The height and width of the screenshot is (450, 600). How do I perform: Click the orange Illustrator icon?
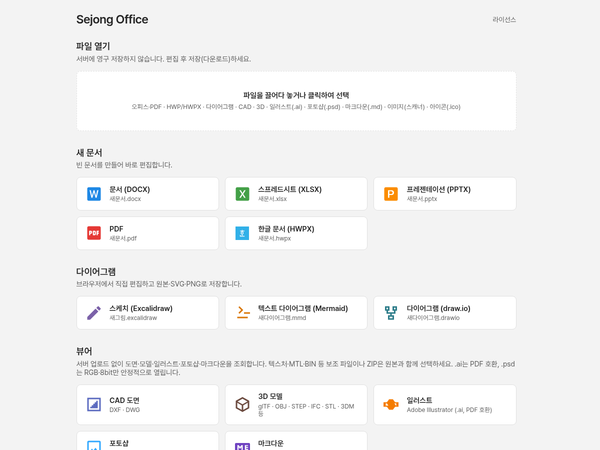[x=391, y=404]
